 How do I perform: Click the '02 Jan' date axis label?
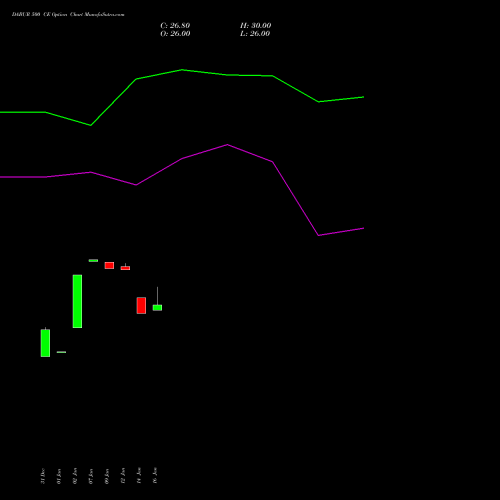75,476
